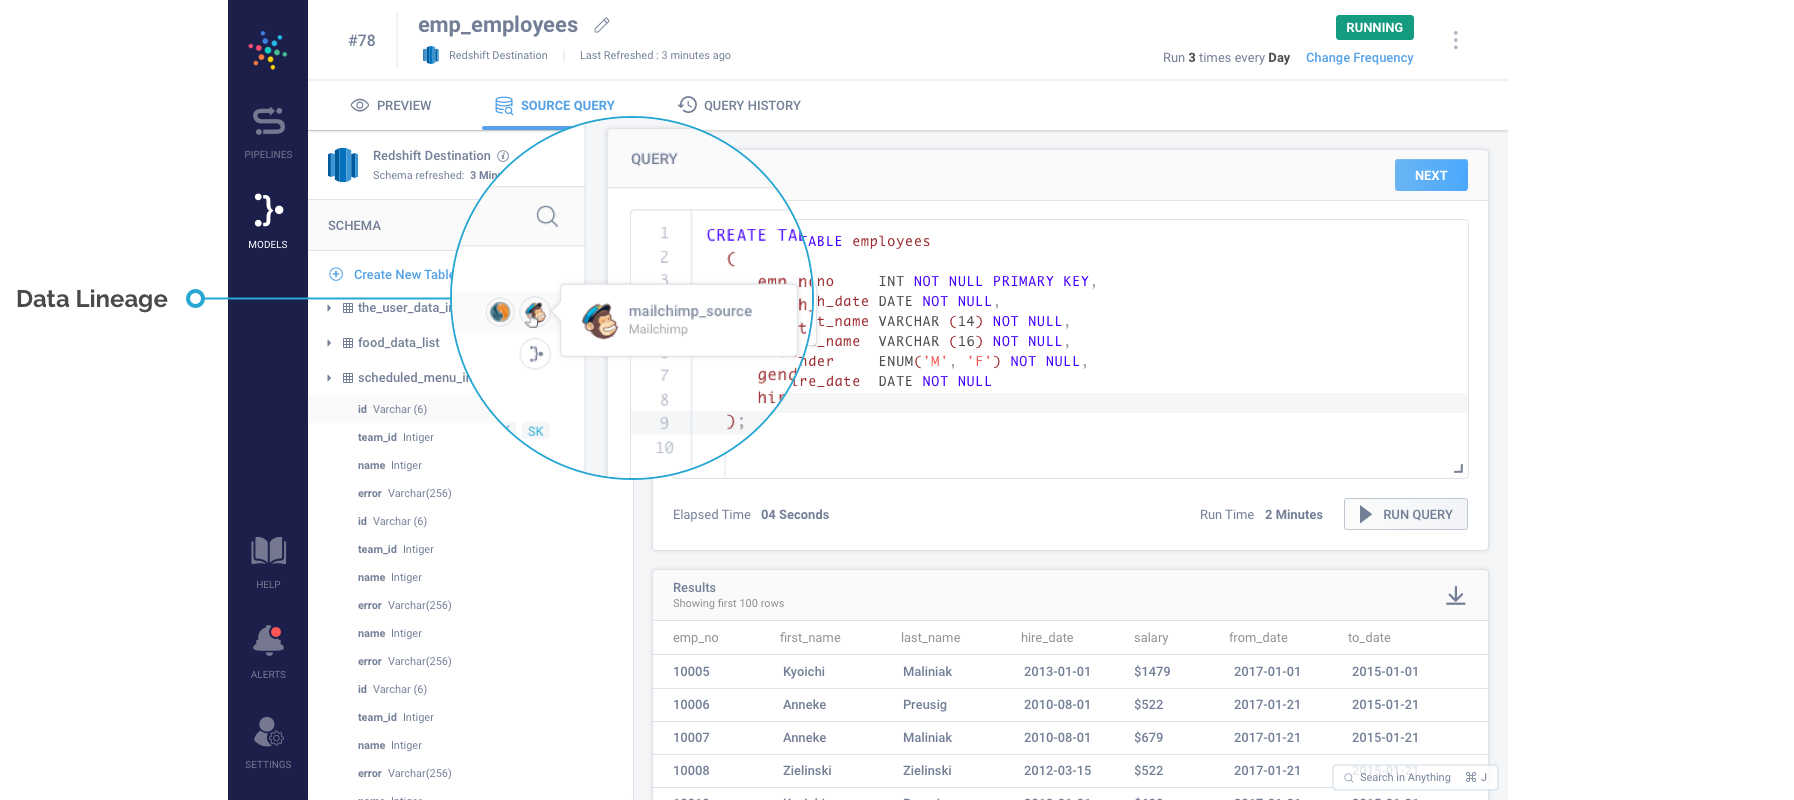
Task: Click the model lineage icon below Mailchimp
Action: 536,353
